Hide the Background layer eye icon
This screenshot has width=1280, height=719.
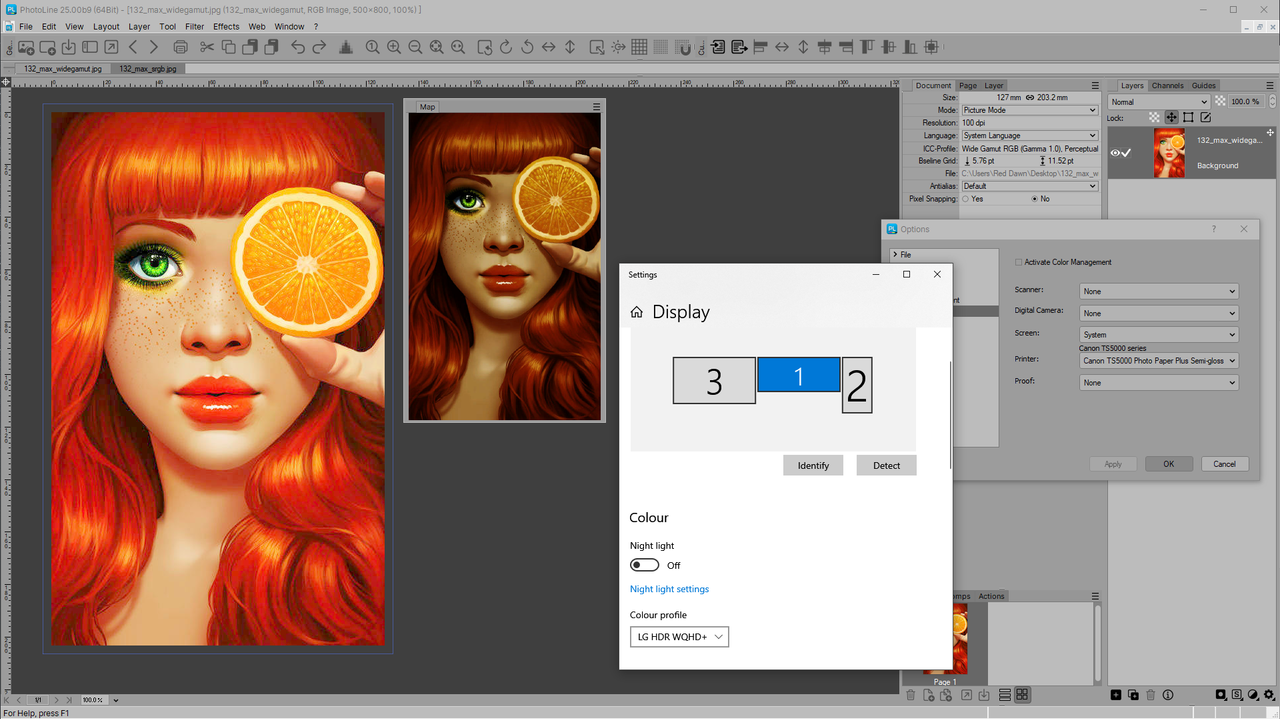click(1115, 153)
